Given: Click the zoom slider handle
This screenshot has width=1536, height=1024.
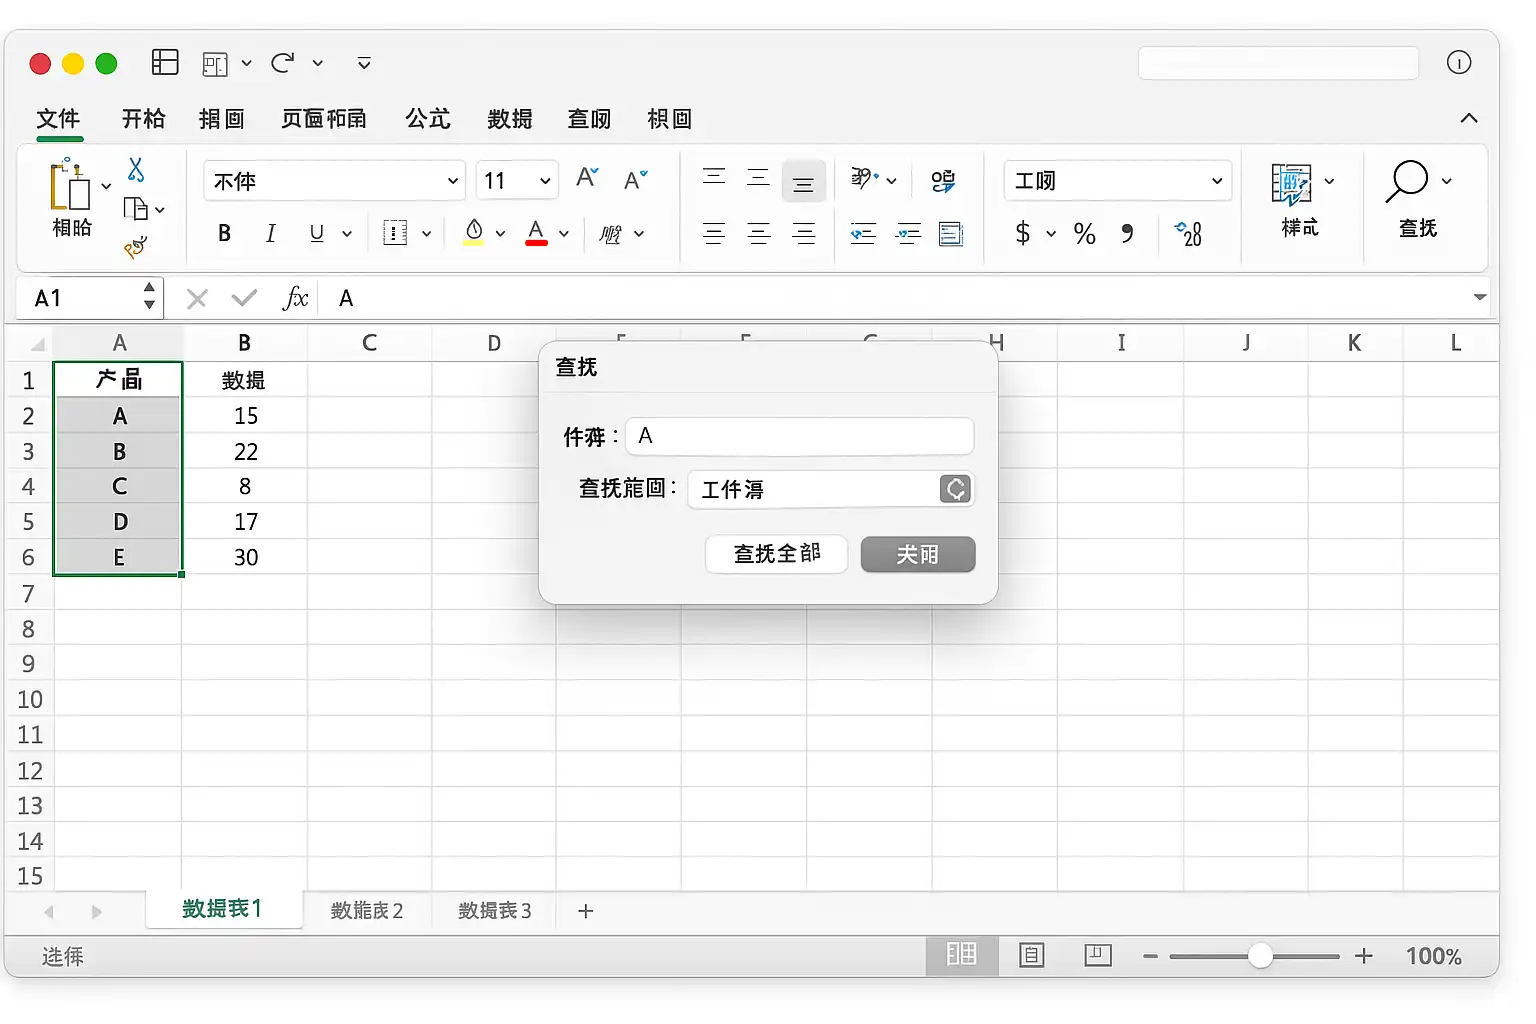Looking at the screenshot, I should point(1260,956).
